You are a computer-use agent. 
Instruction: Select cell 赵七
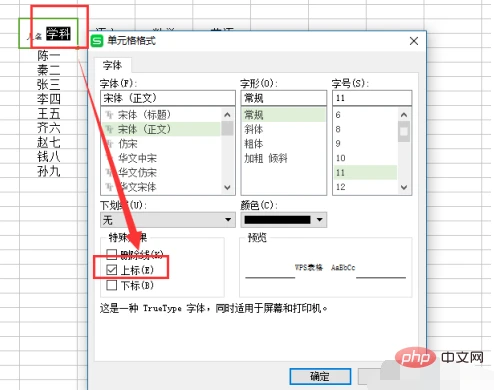tap(49, 142)
